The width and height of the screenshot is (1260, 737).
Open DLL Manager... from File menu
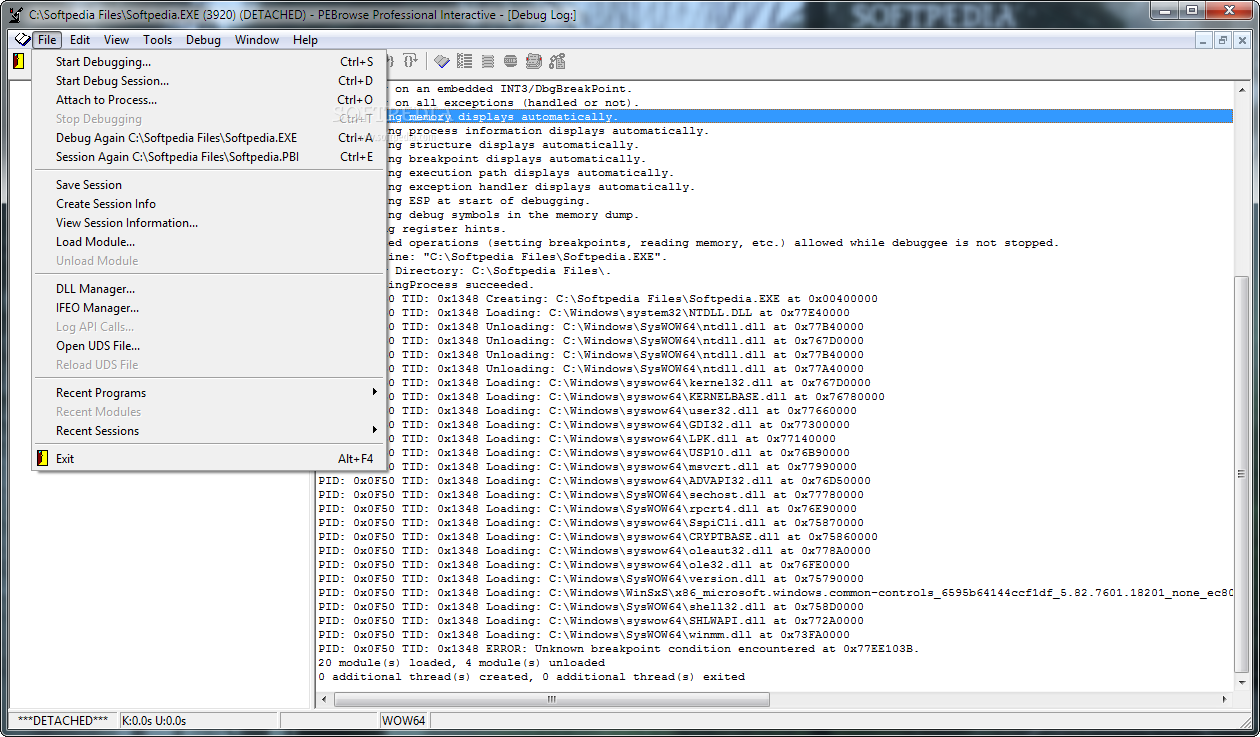coord(209,289)
